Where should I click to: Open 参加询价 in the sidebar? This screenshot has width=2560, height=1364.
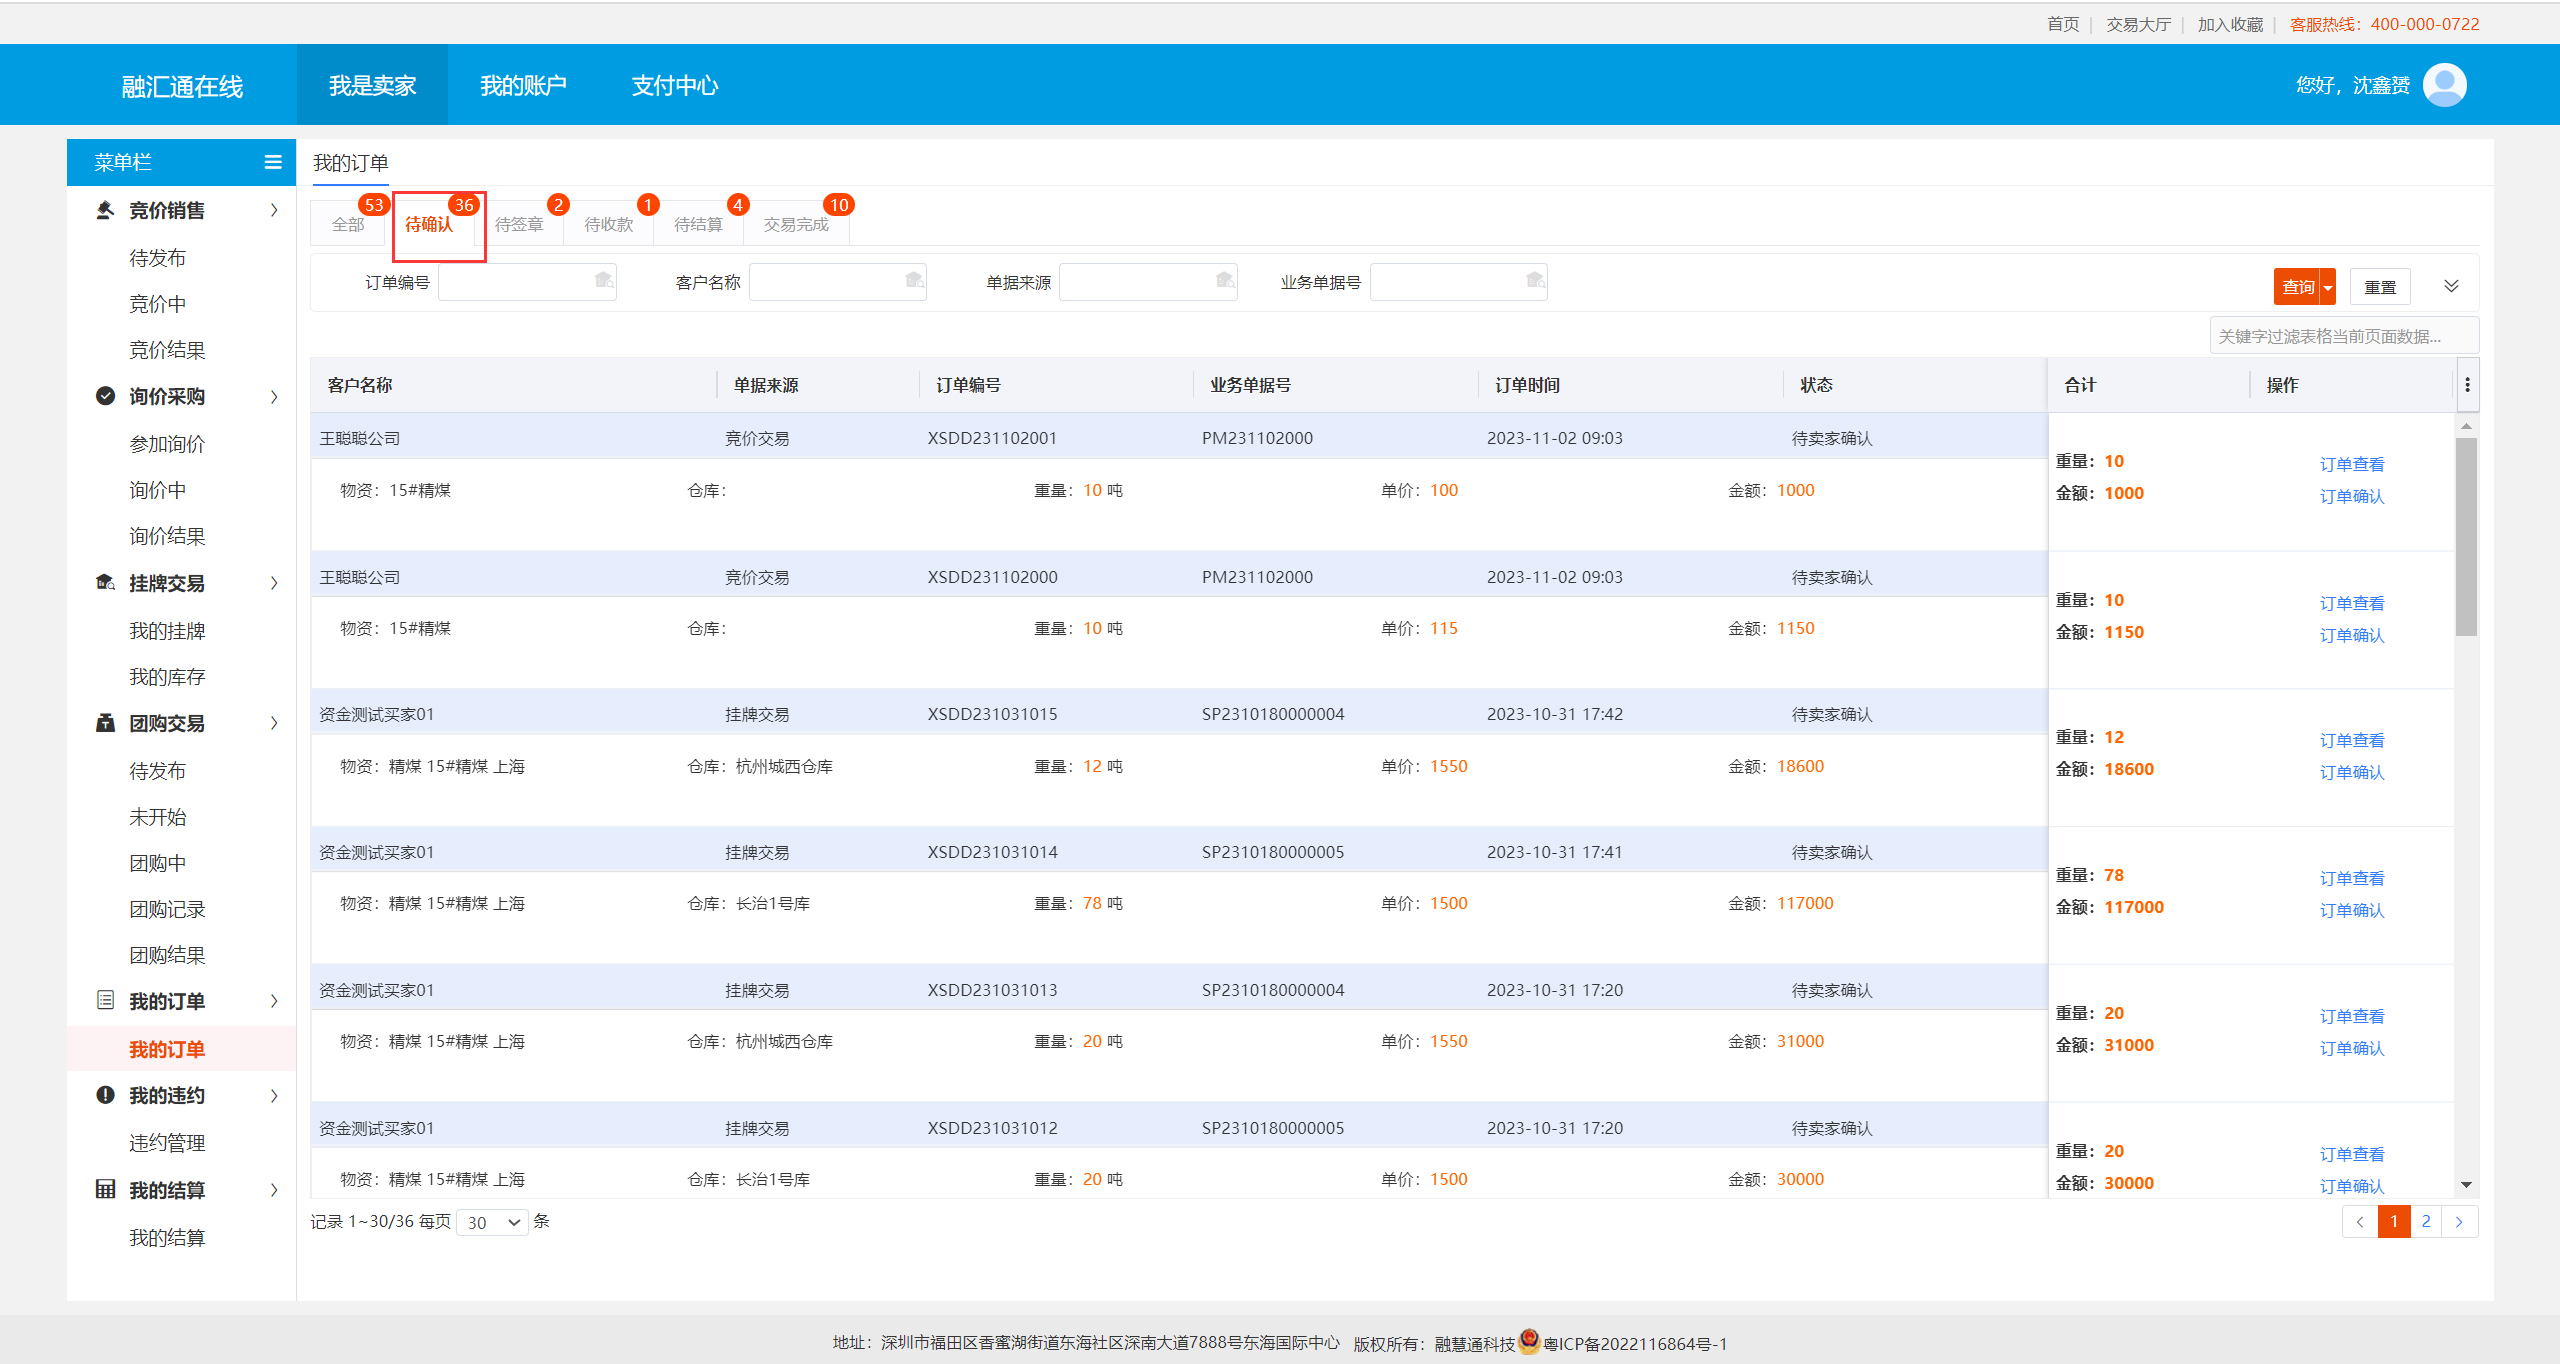[167, 444]
